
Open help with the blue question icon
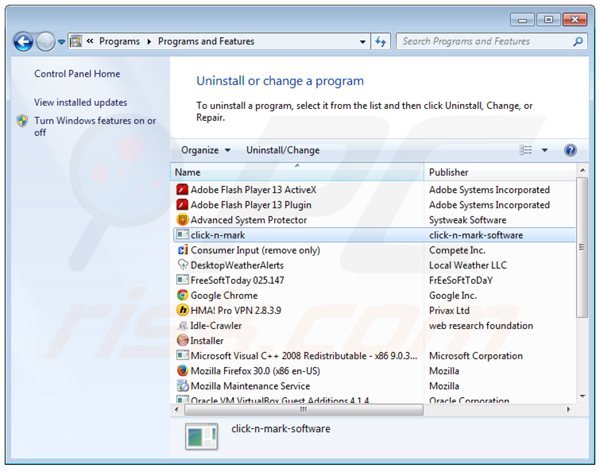coord(570,150)
